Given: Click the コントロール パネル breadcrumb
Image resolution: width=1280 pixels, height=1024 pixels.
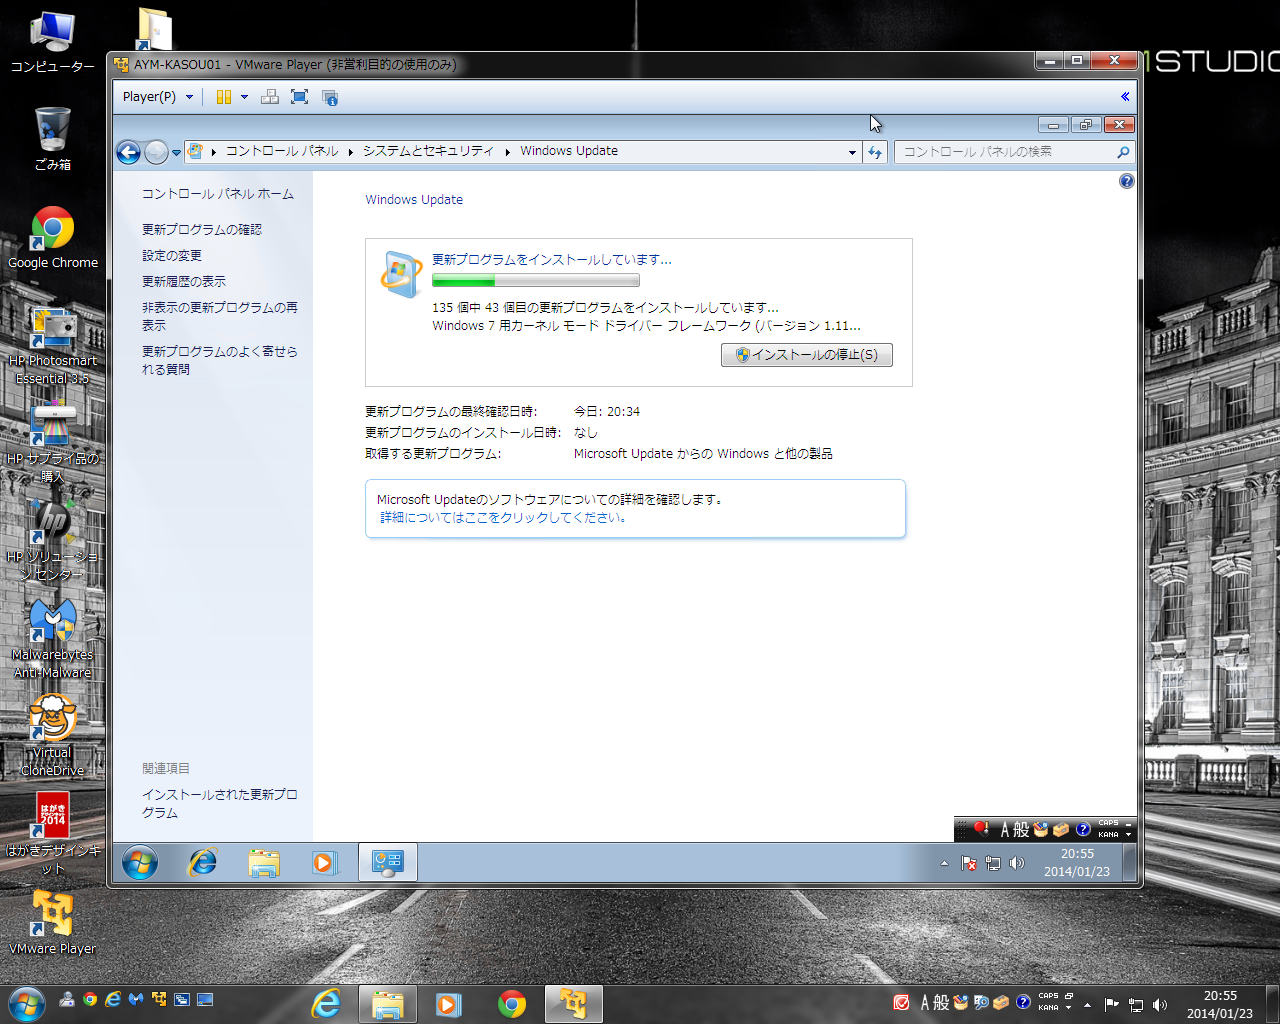Looking at the screenshot, I should coord(282,151).
